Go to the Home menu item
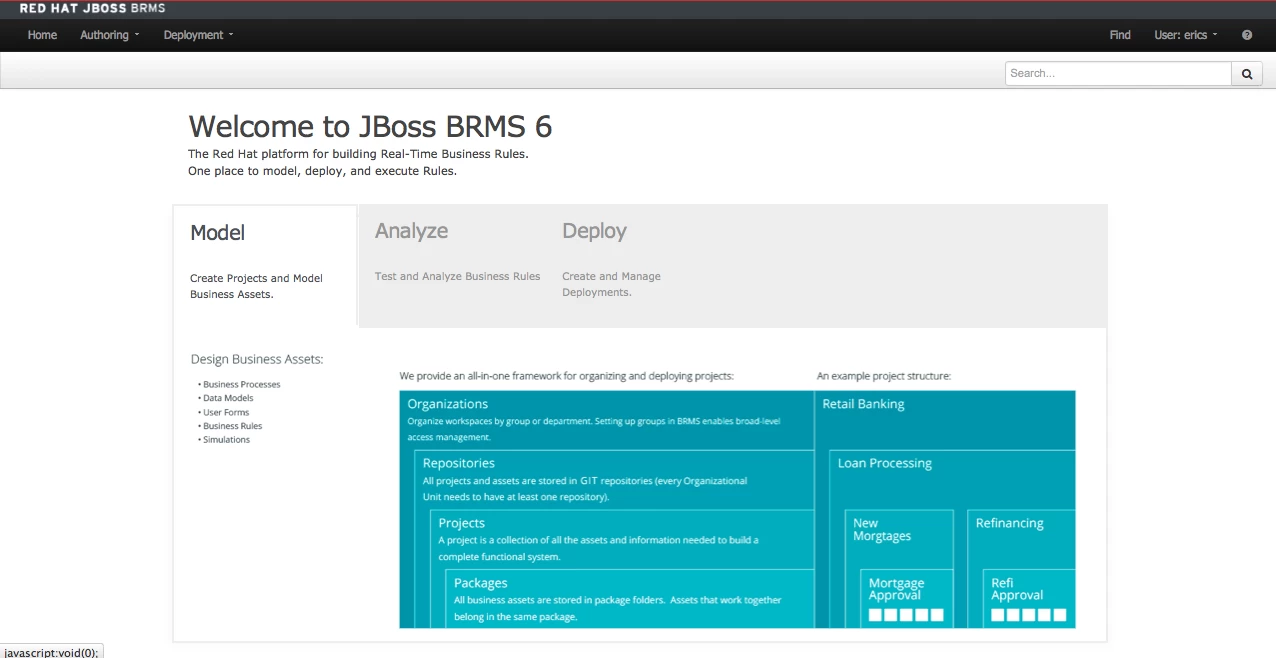The image size is (1276, 658). [42, 35]
